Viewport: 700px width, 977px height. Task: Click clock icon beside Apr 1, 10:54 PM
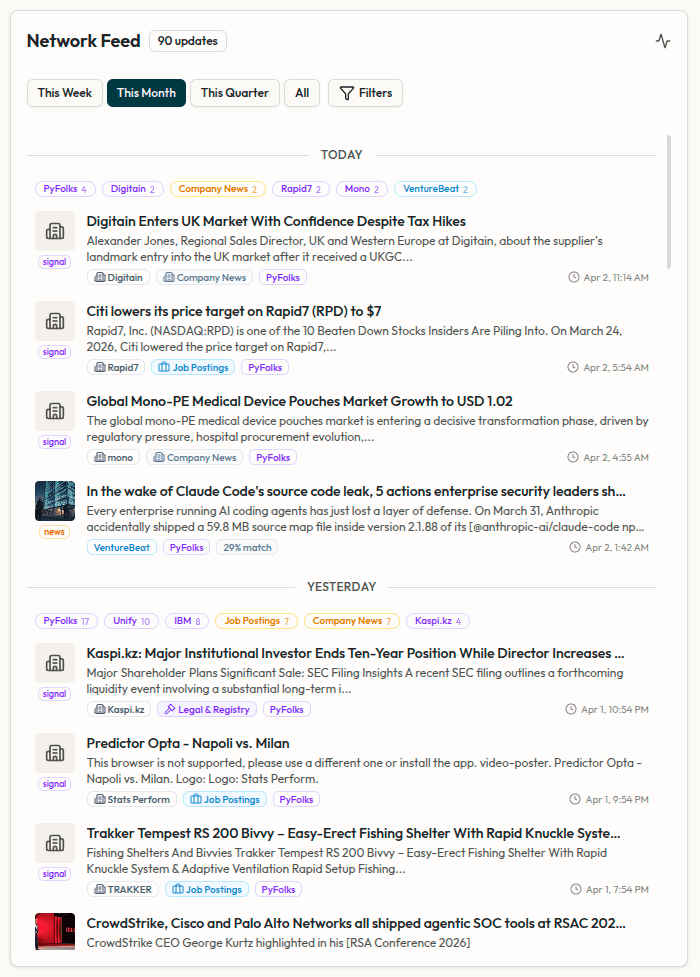[571, 709]
